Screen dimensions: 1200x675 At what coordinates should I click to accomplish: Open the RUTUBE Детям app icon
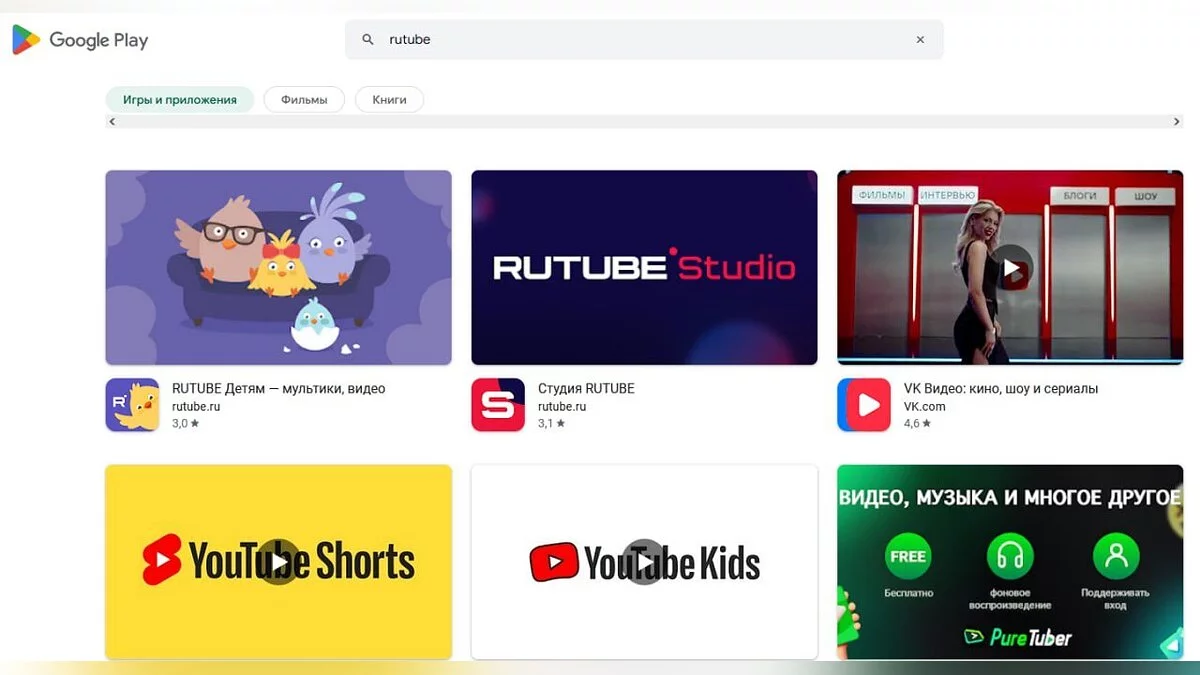pos(132,405)
